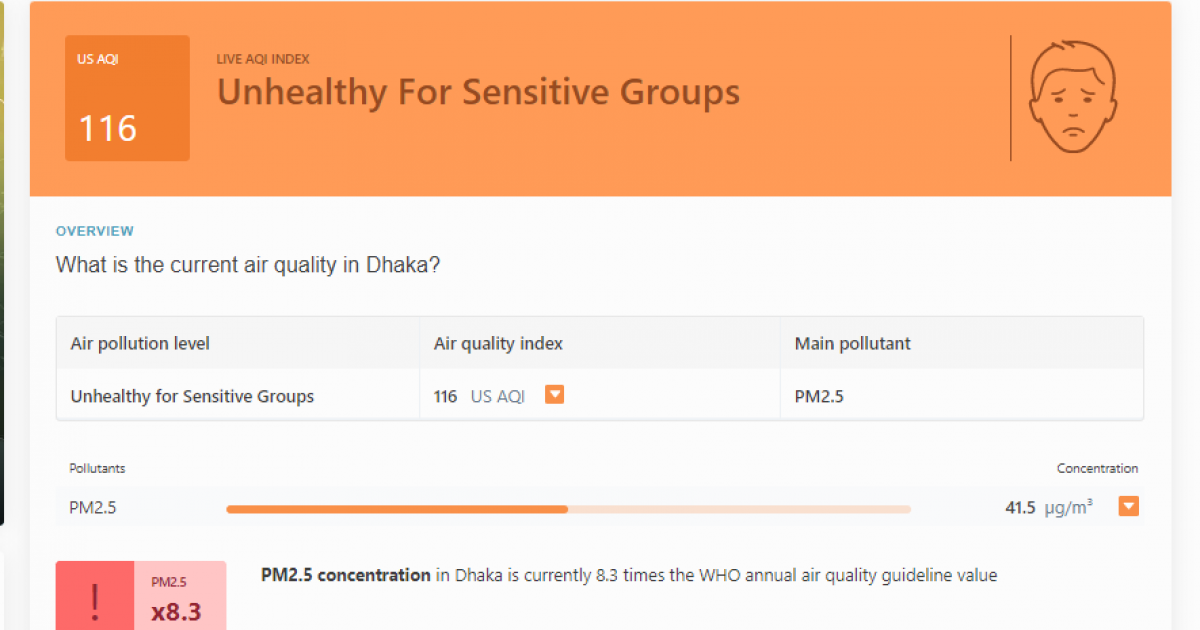Screen dimensions: 1200x630
Task: Select the orange US AQI 116 badge
Action: (127, 97)
